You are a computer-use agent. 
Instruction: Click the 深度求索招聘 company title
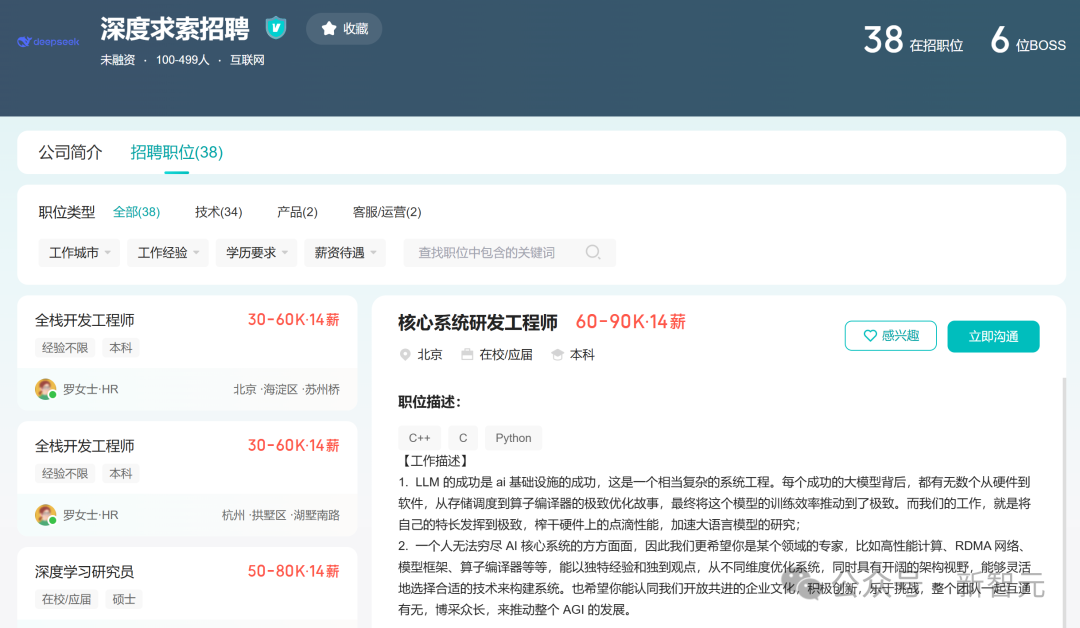[175, 29]
